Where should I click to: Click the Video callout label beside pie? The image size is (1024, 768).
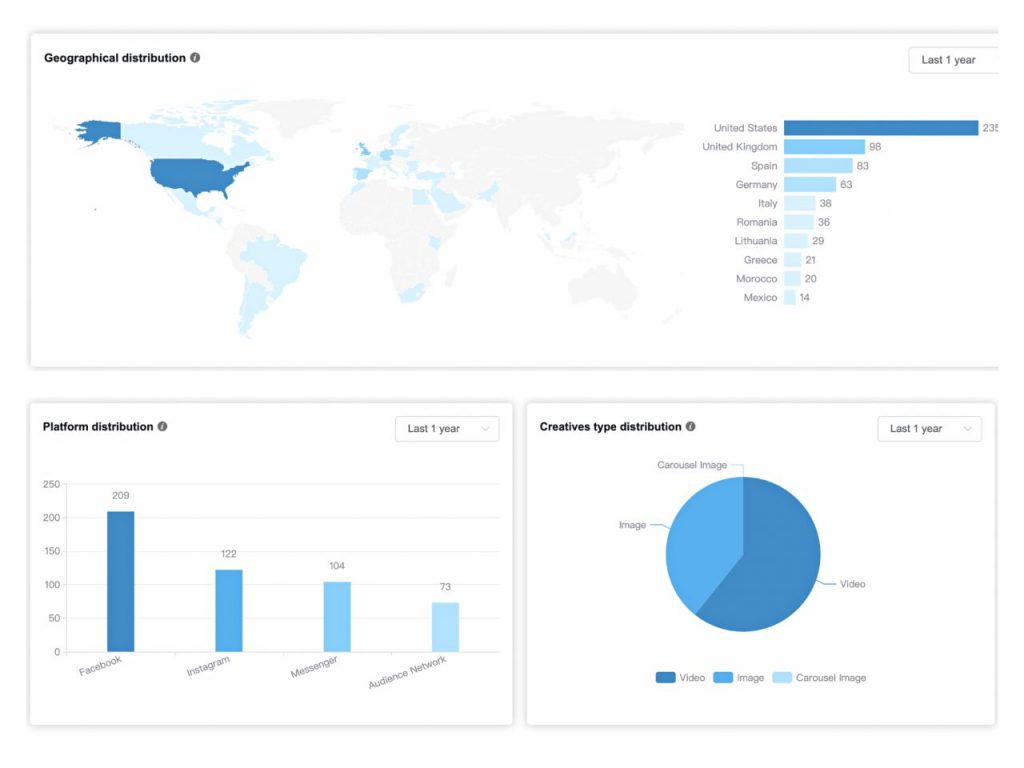[852, 584]
